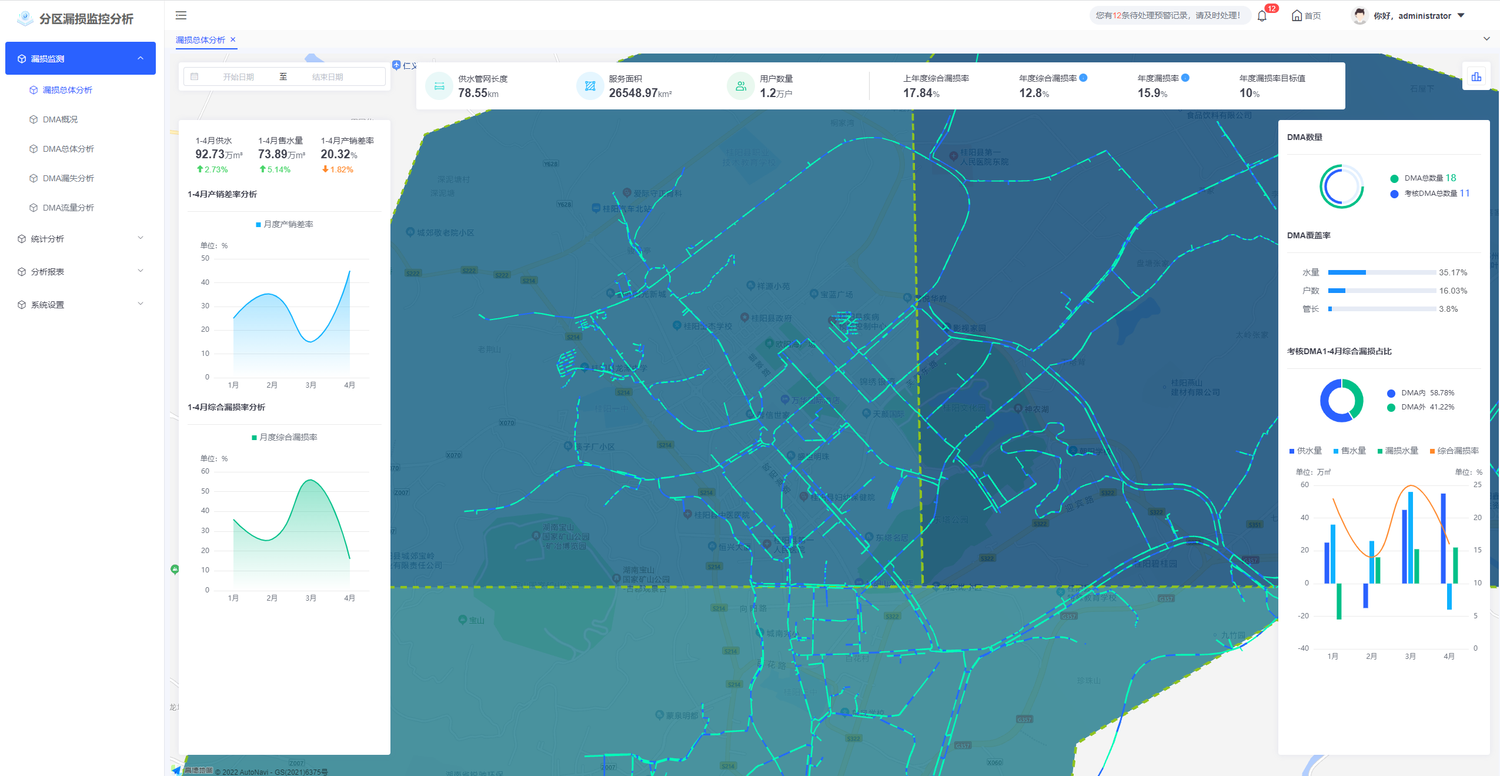Toggle the 月度产销差率 legend item
This screenshot has width=1500, height=776.
[x=284, y=224]
